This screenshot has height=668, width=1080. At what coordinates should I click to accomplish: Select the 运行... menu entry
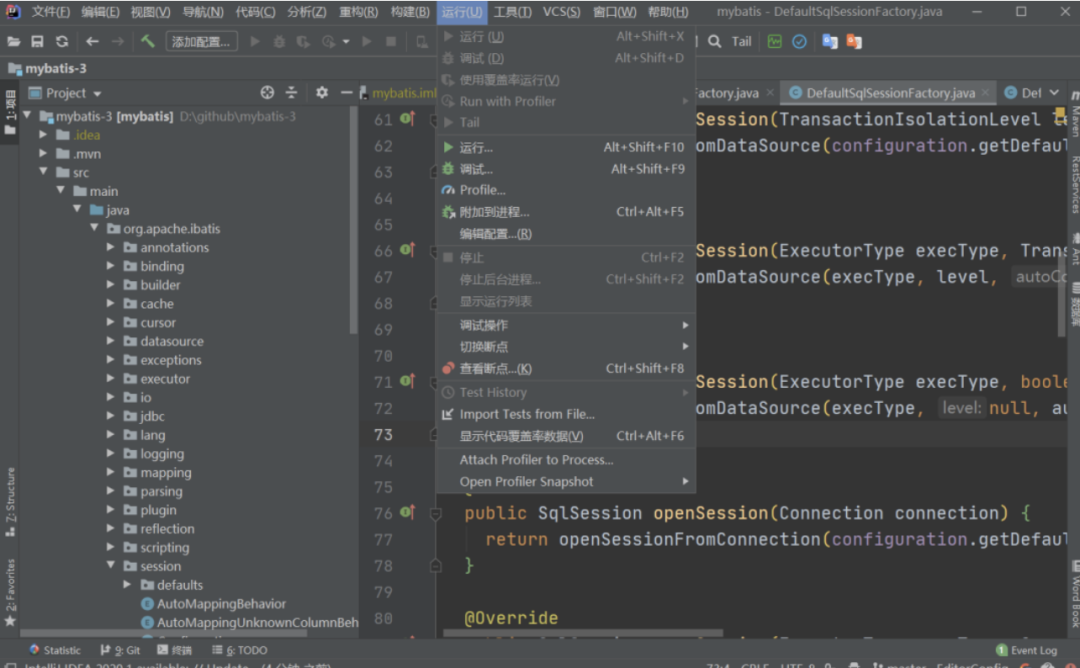566,147
